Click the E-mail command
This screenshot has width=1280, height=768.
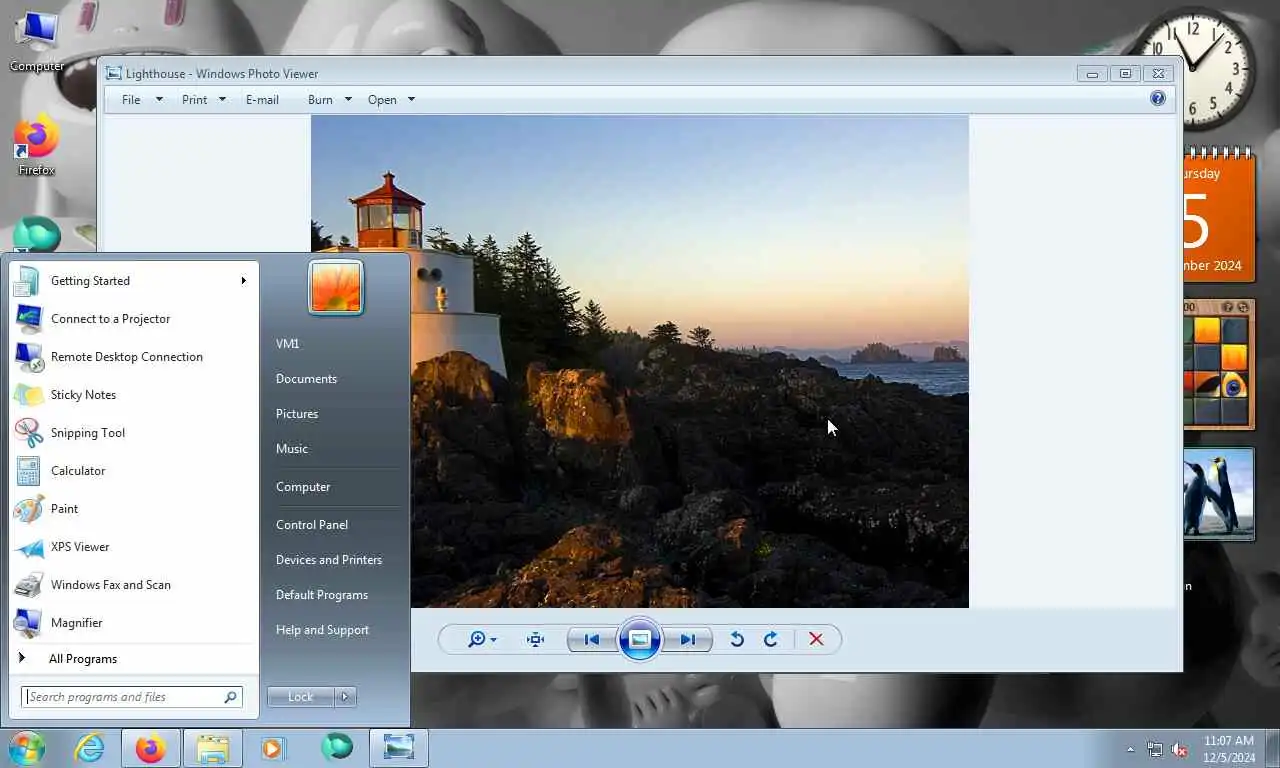(262, 99)
